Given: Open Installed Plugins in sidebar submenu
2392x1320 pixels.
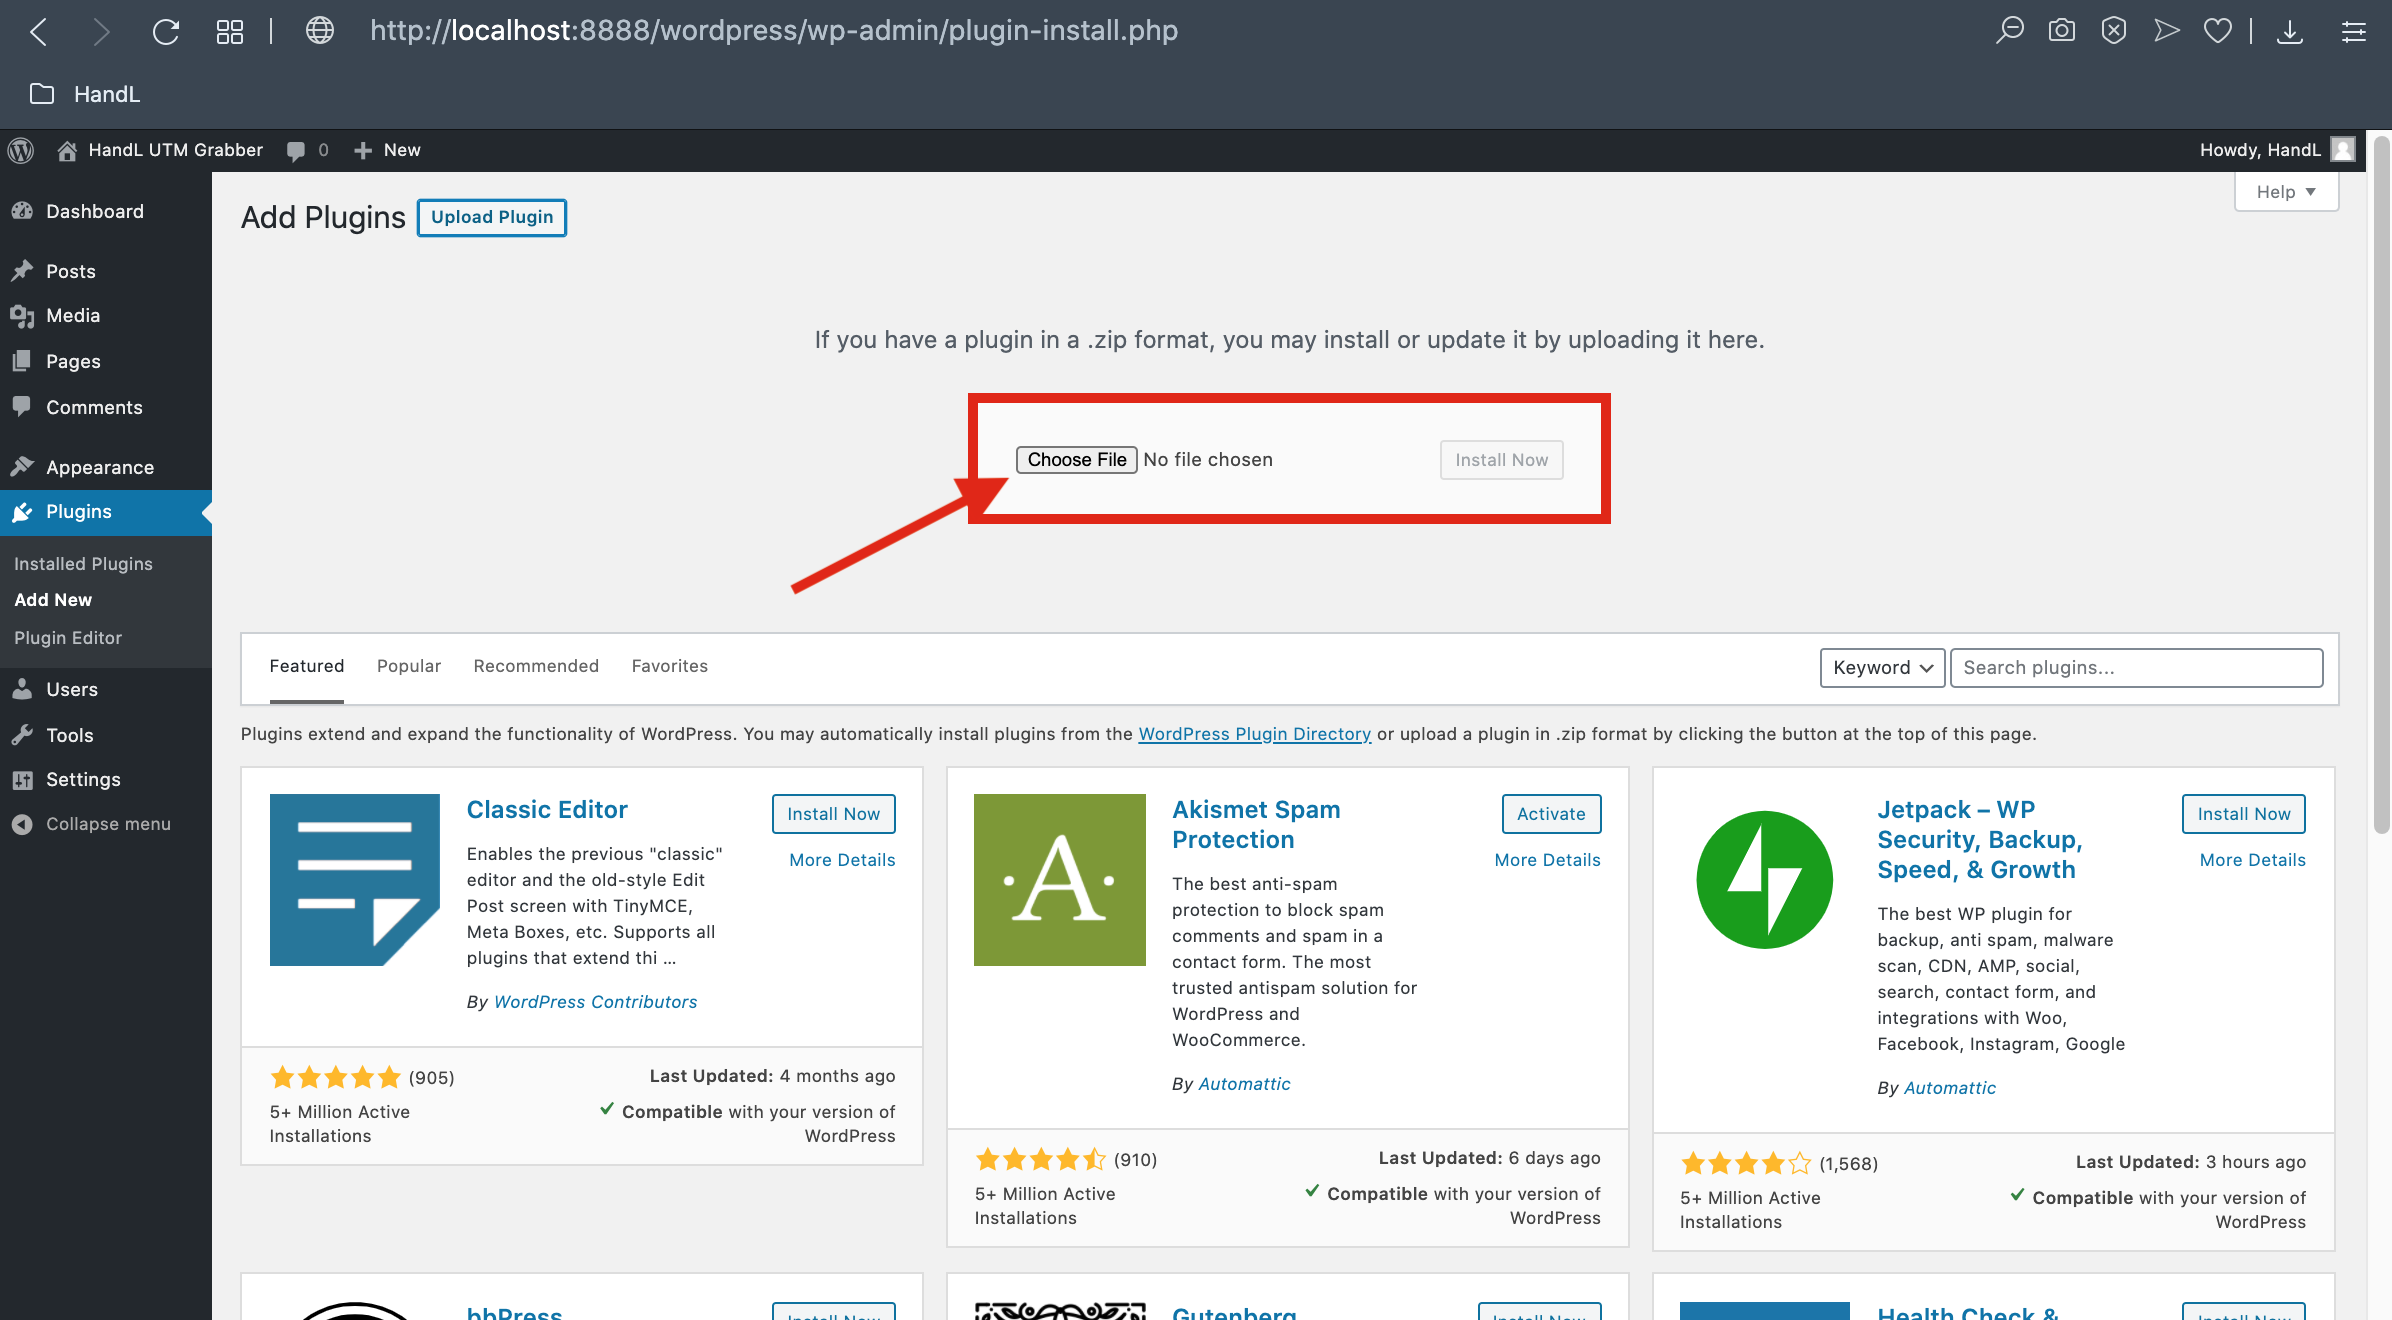Looking at the screenshot, I should click(x=83, y=564).
